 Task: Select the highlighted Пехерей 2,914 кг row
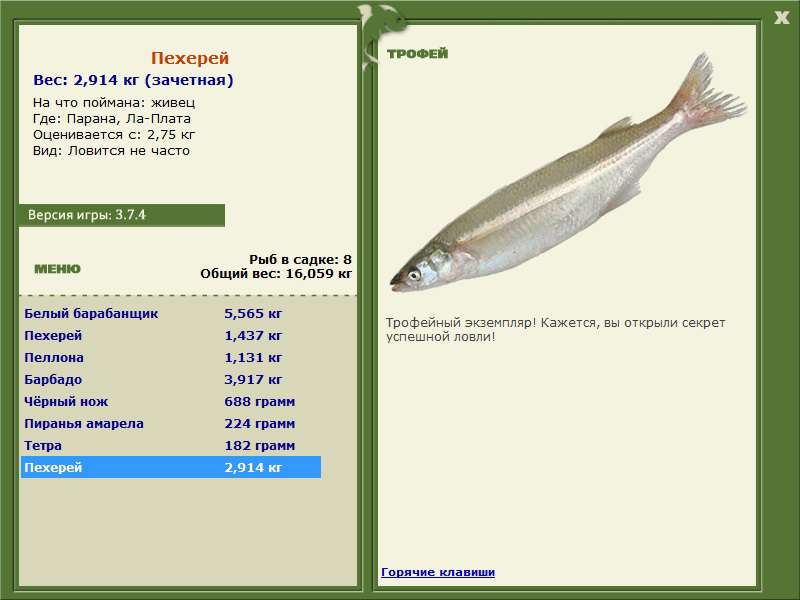pyautogui.click(x=171, y=467)
